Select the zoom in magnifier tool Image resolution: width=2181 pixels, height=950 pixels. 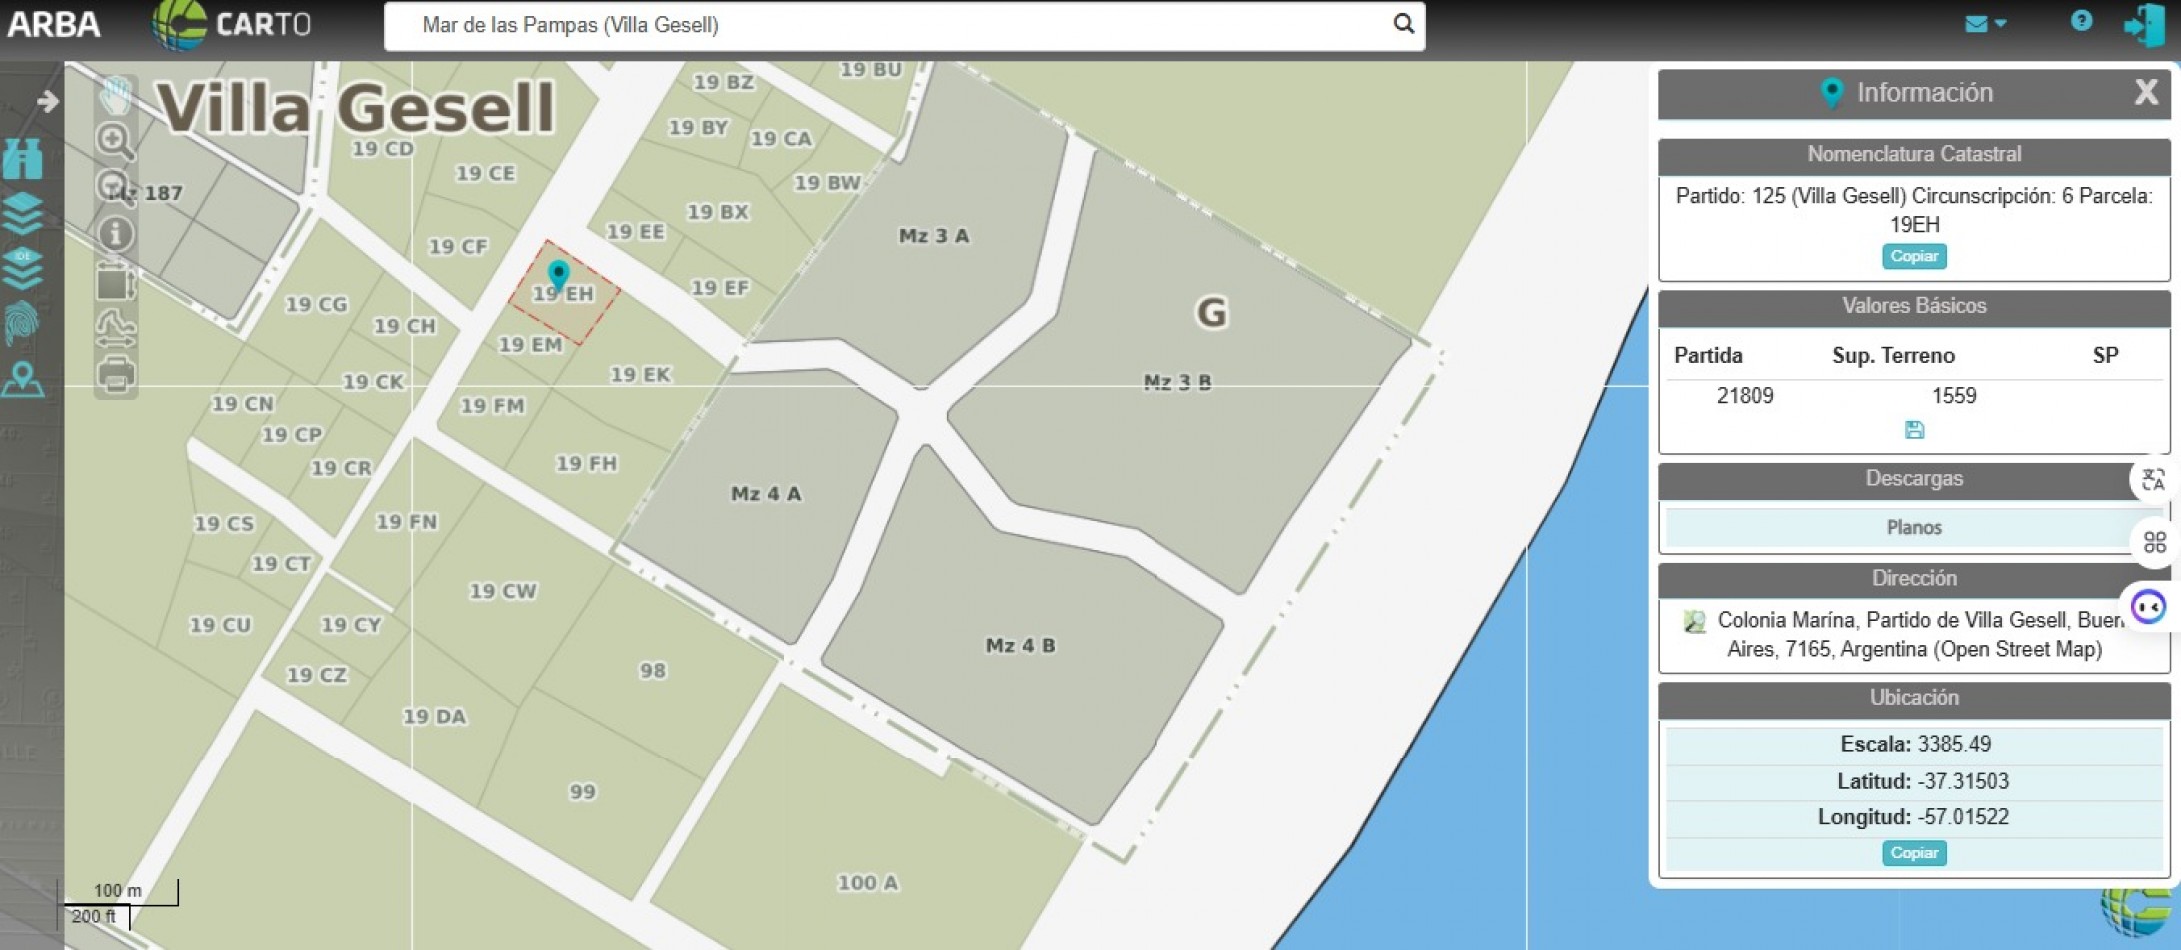click(x=116, y=141)
